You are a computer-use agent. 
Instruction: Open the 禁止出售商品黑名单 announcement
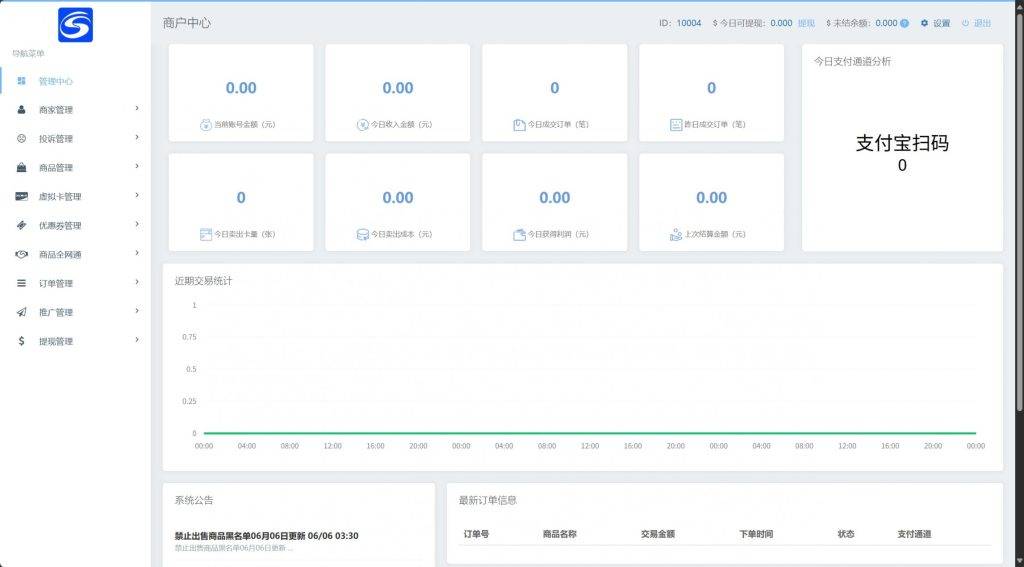click(266, 536)
